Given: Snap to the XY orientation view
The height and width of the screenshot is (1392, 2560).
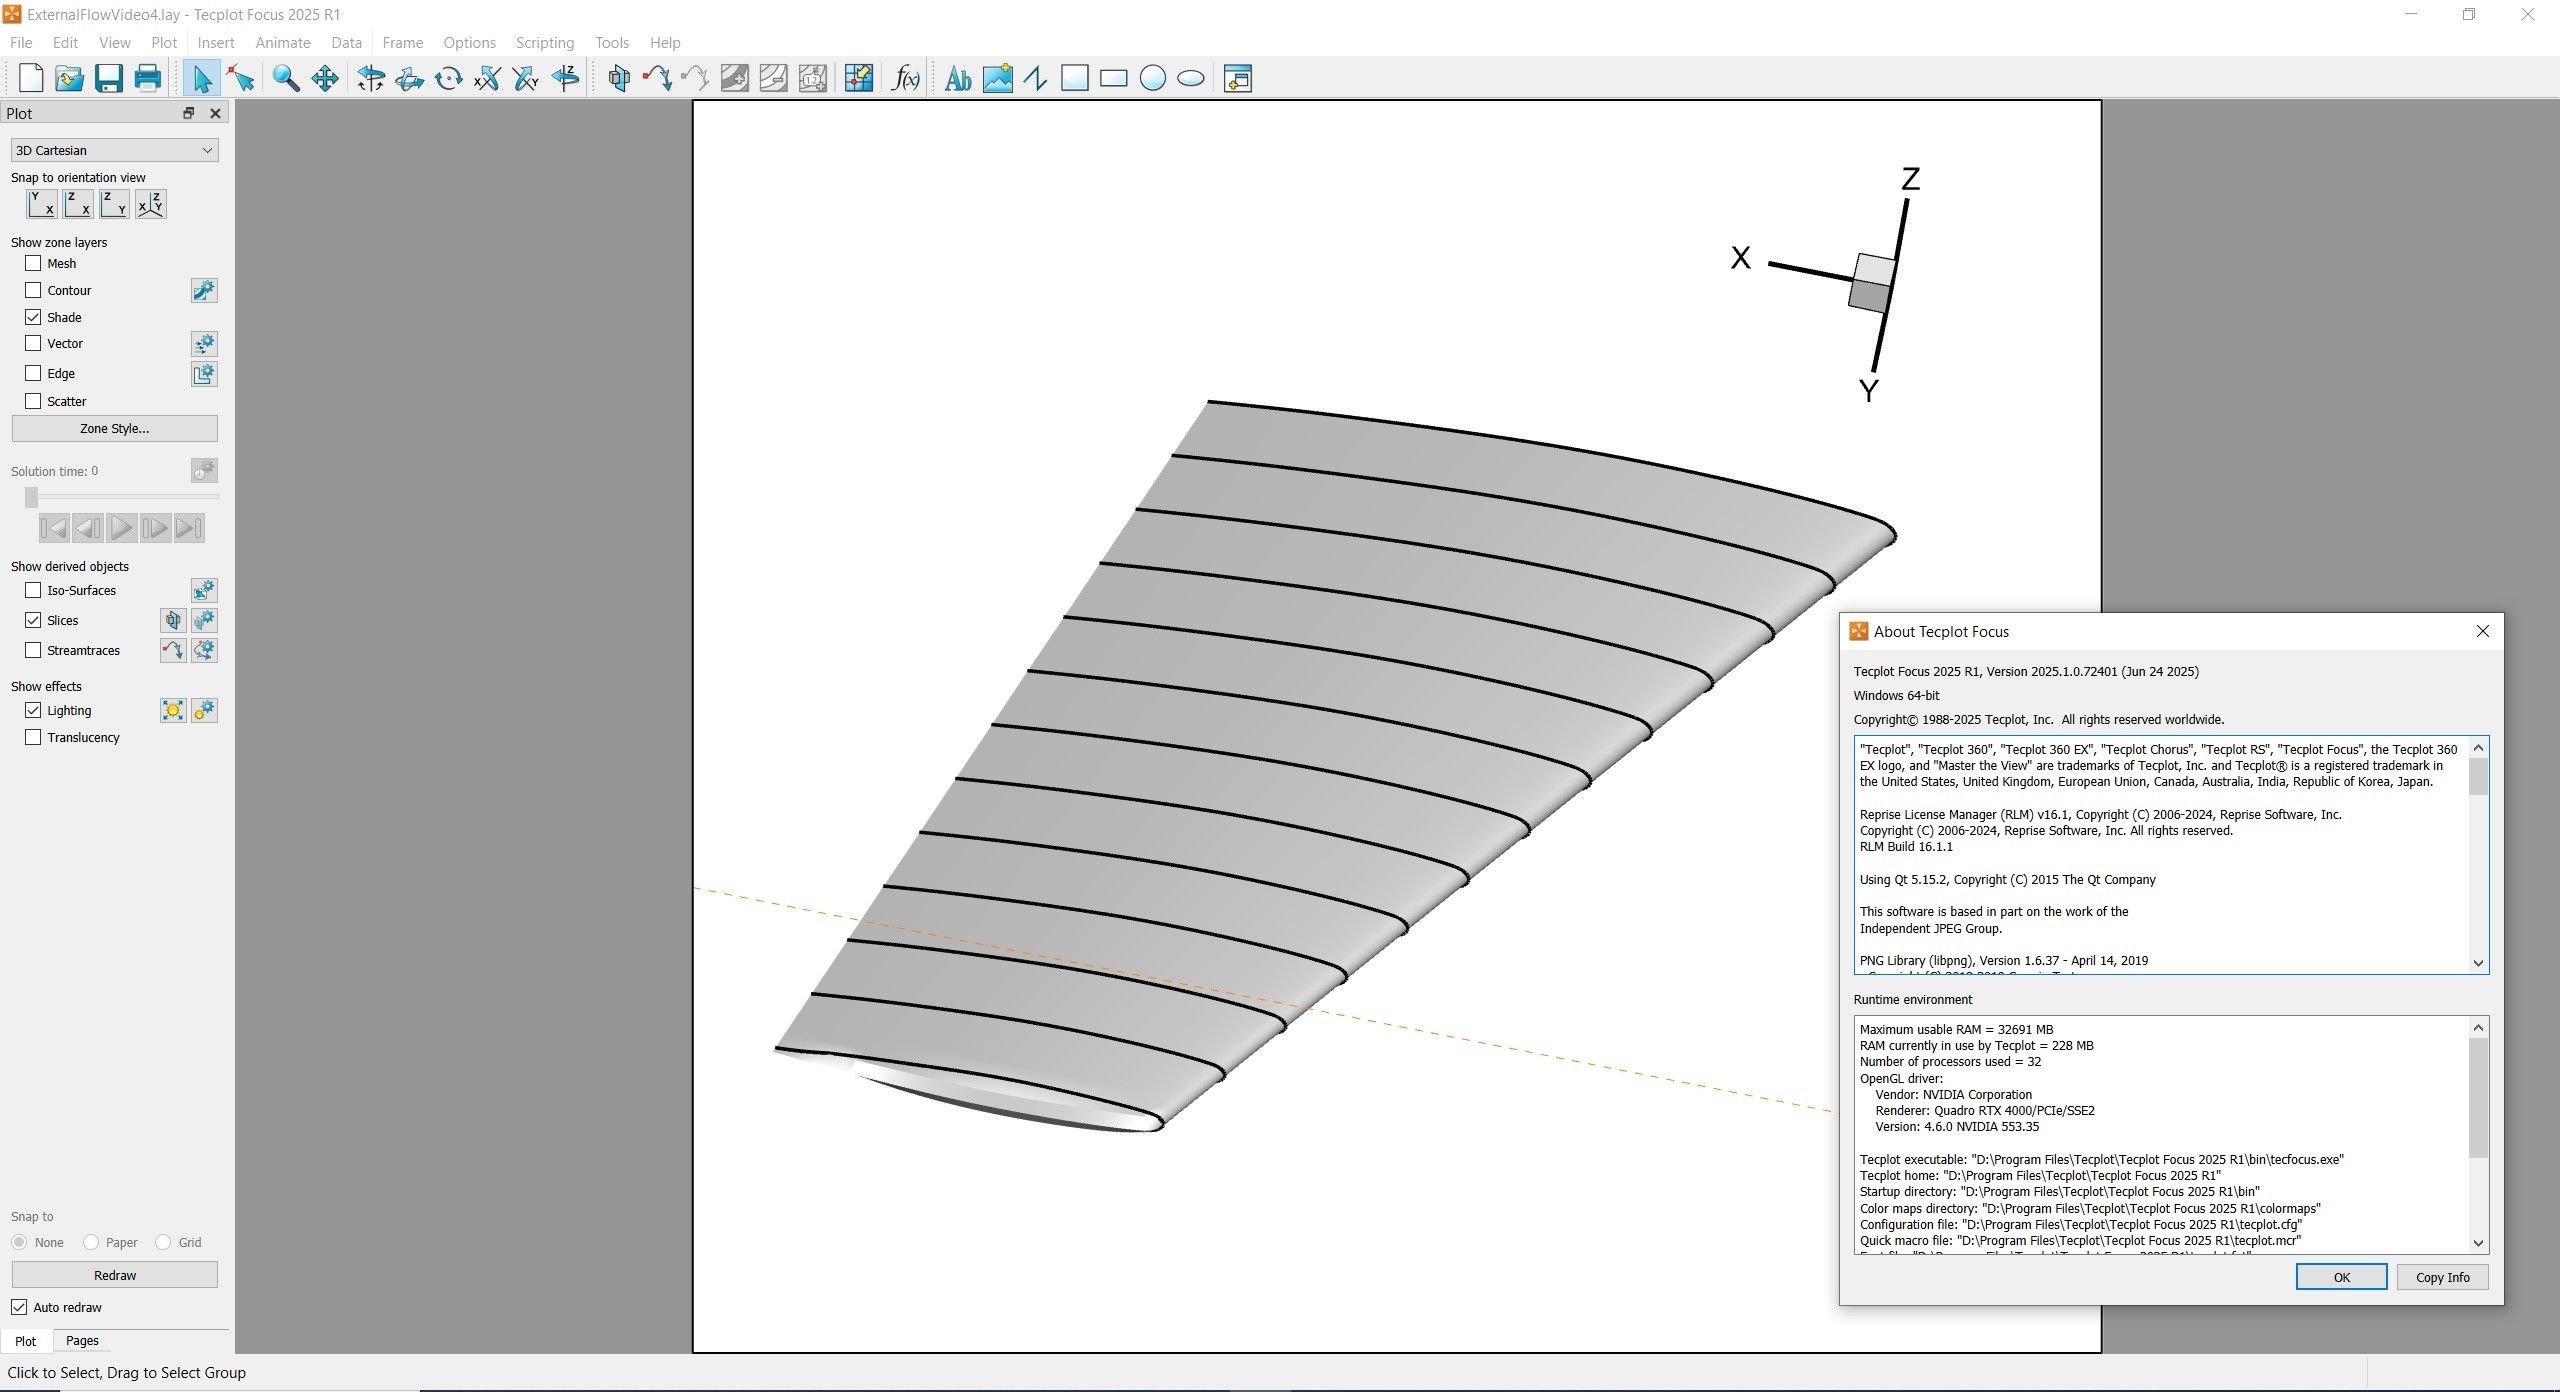Looking at the screenshot, I should coord(42,204).
